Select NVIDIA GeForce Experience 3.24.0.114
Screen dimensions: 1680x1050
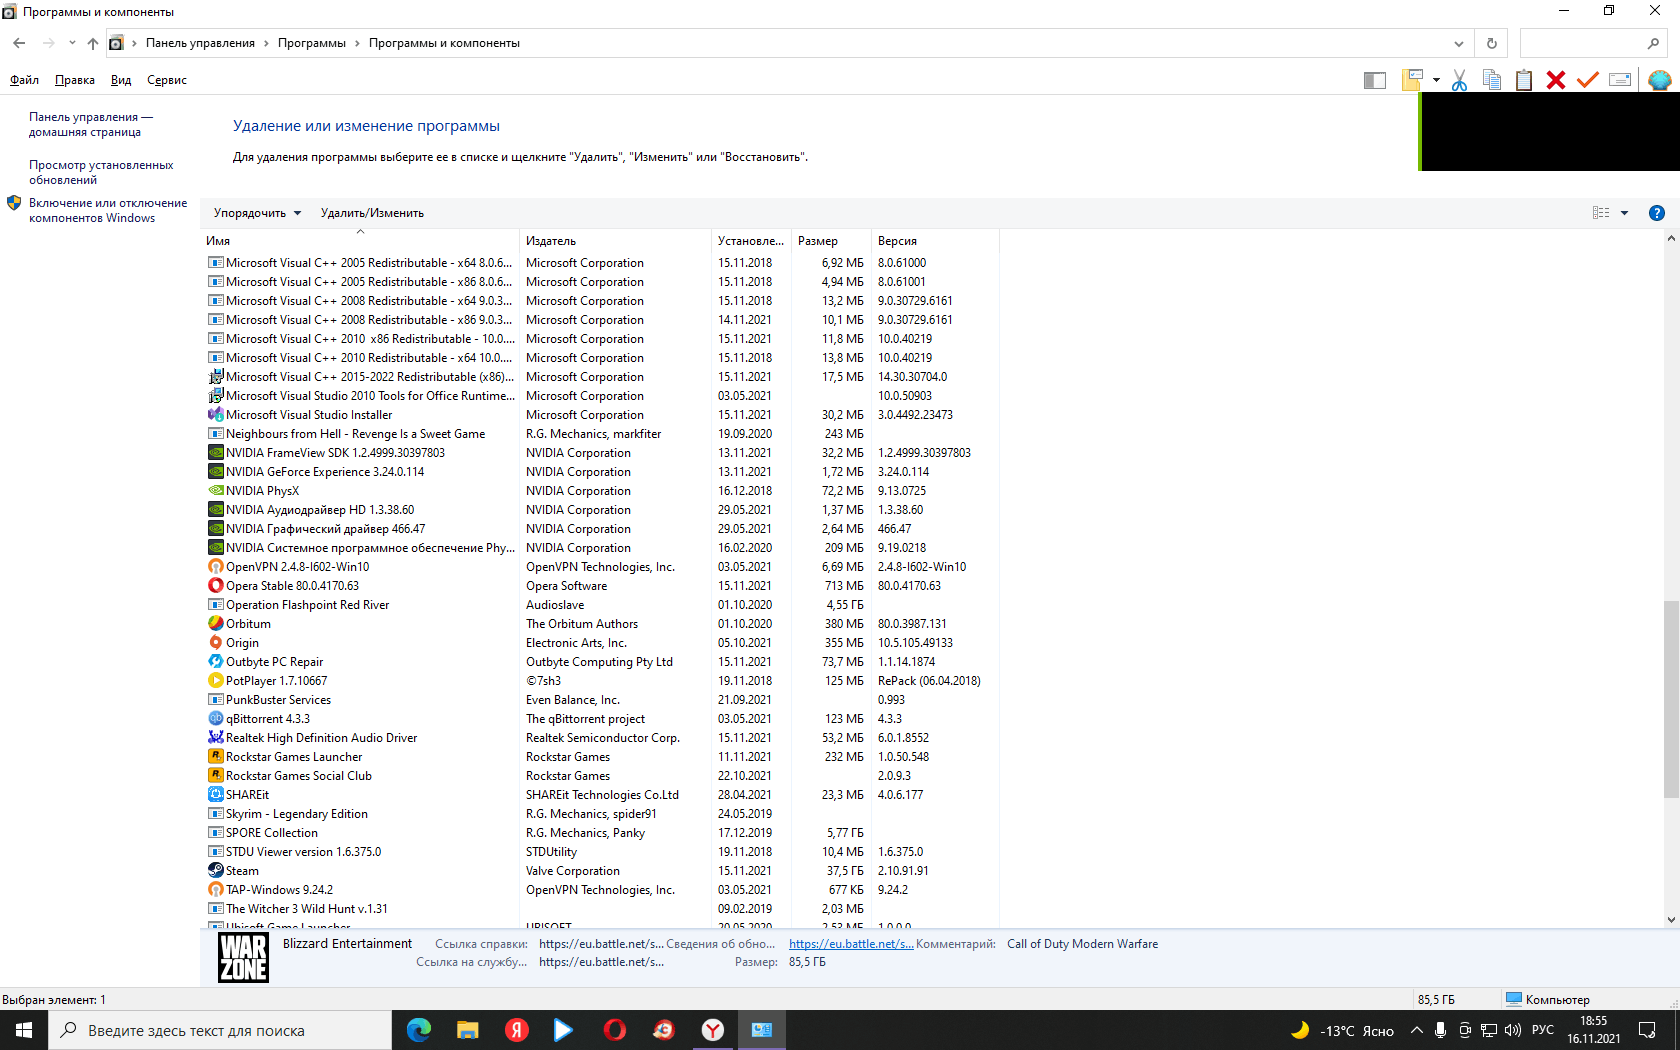coord(325,472)
